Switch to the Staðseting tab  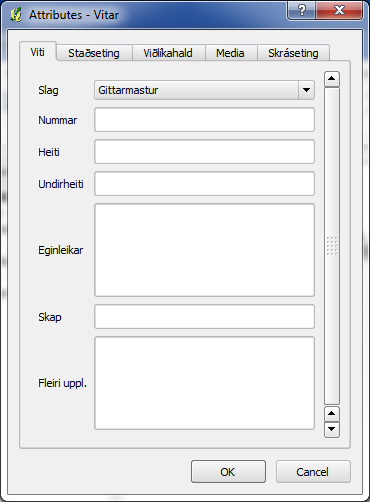94,53
